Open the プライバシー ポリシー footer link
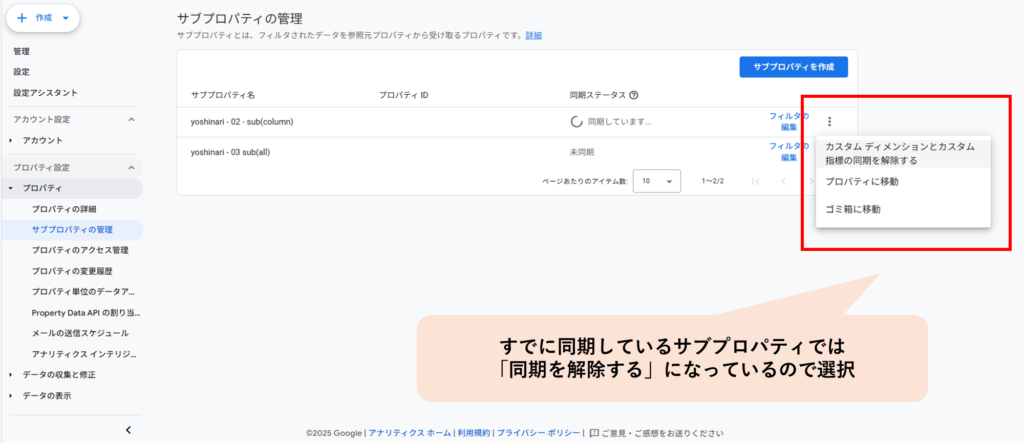Image resolution: width=1024 pixels, height=443 pixels. [x=538, y=433]
